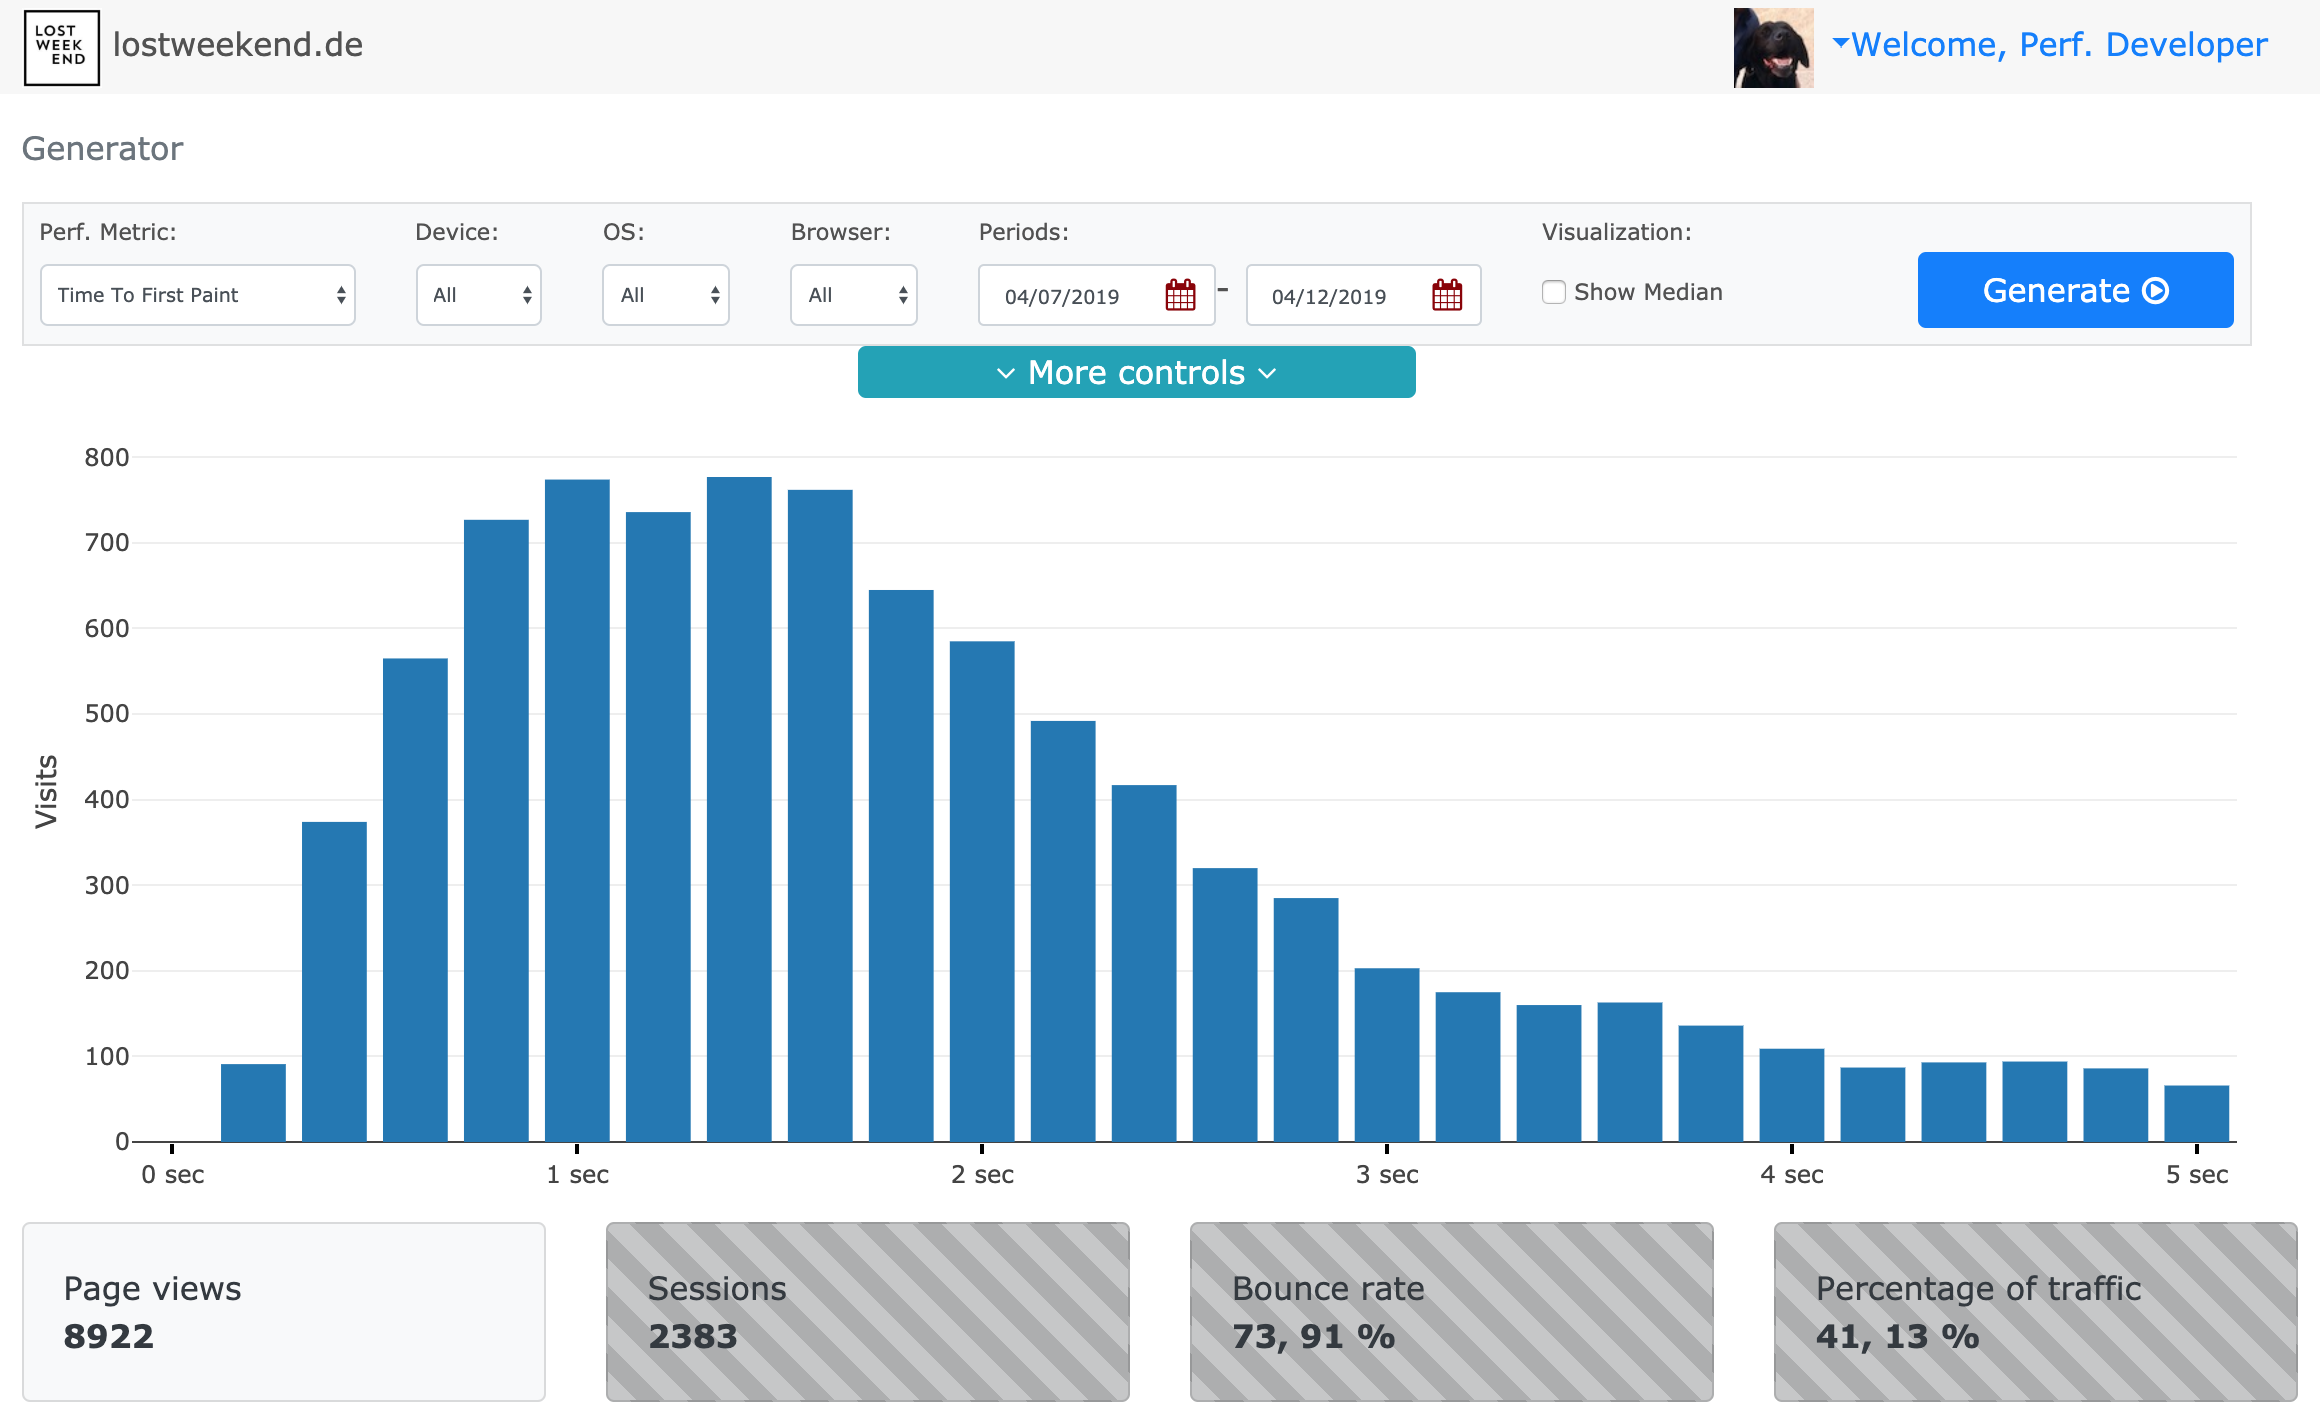2320x1414 pixels.
Task: Open Welcome, Perf. Developer menu
Action: click(2058, 45)
